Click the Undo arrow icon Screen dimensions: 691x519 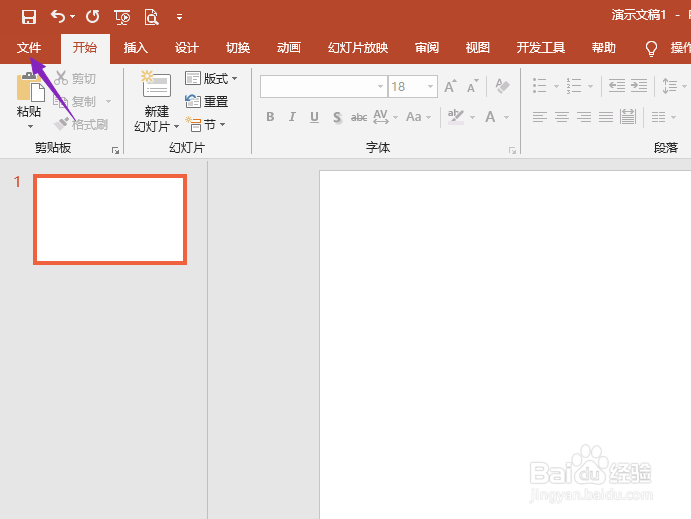click(58, 17)
